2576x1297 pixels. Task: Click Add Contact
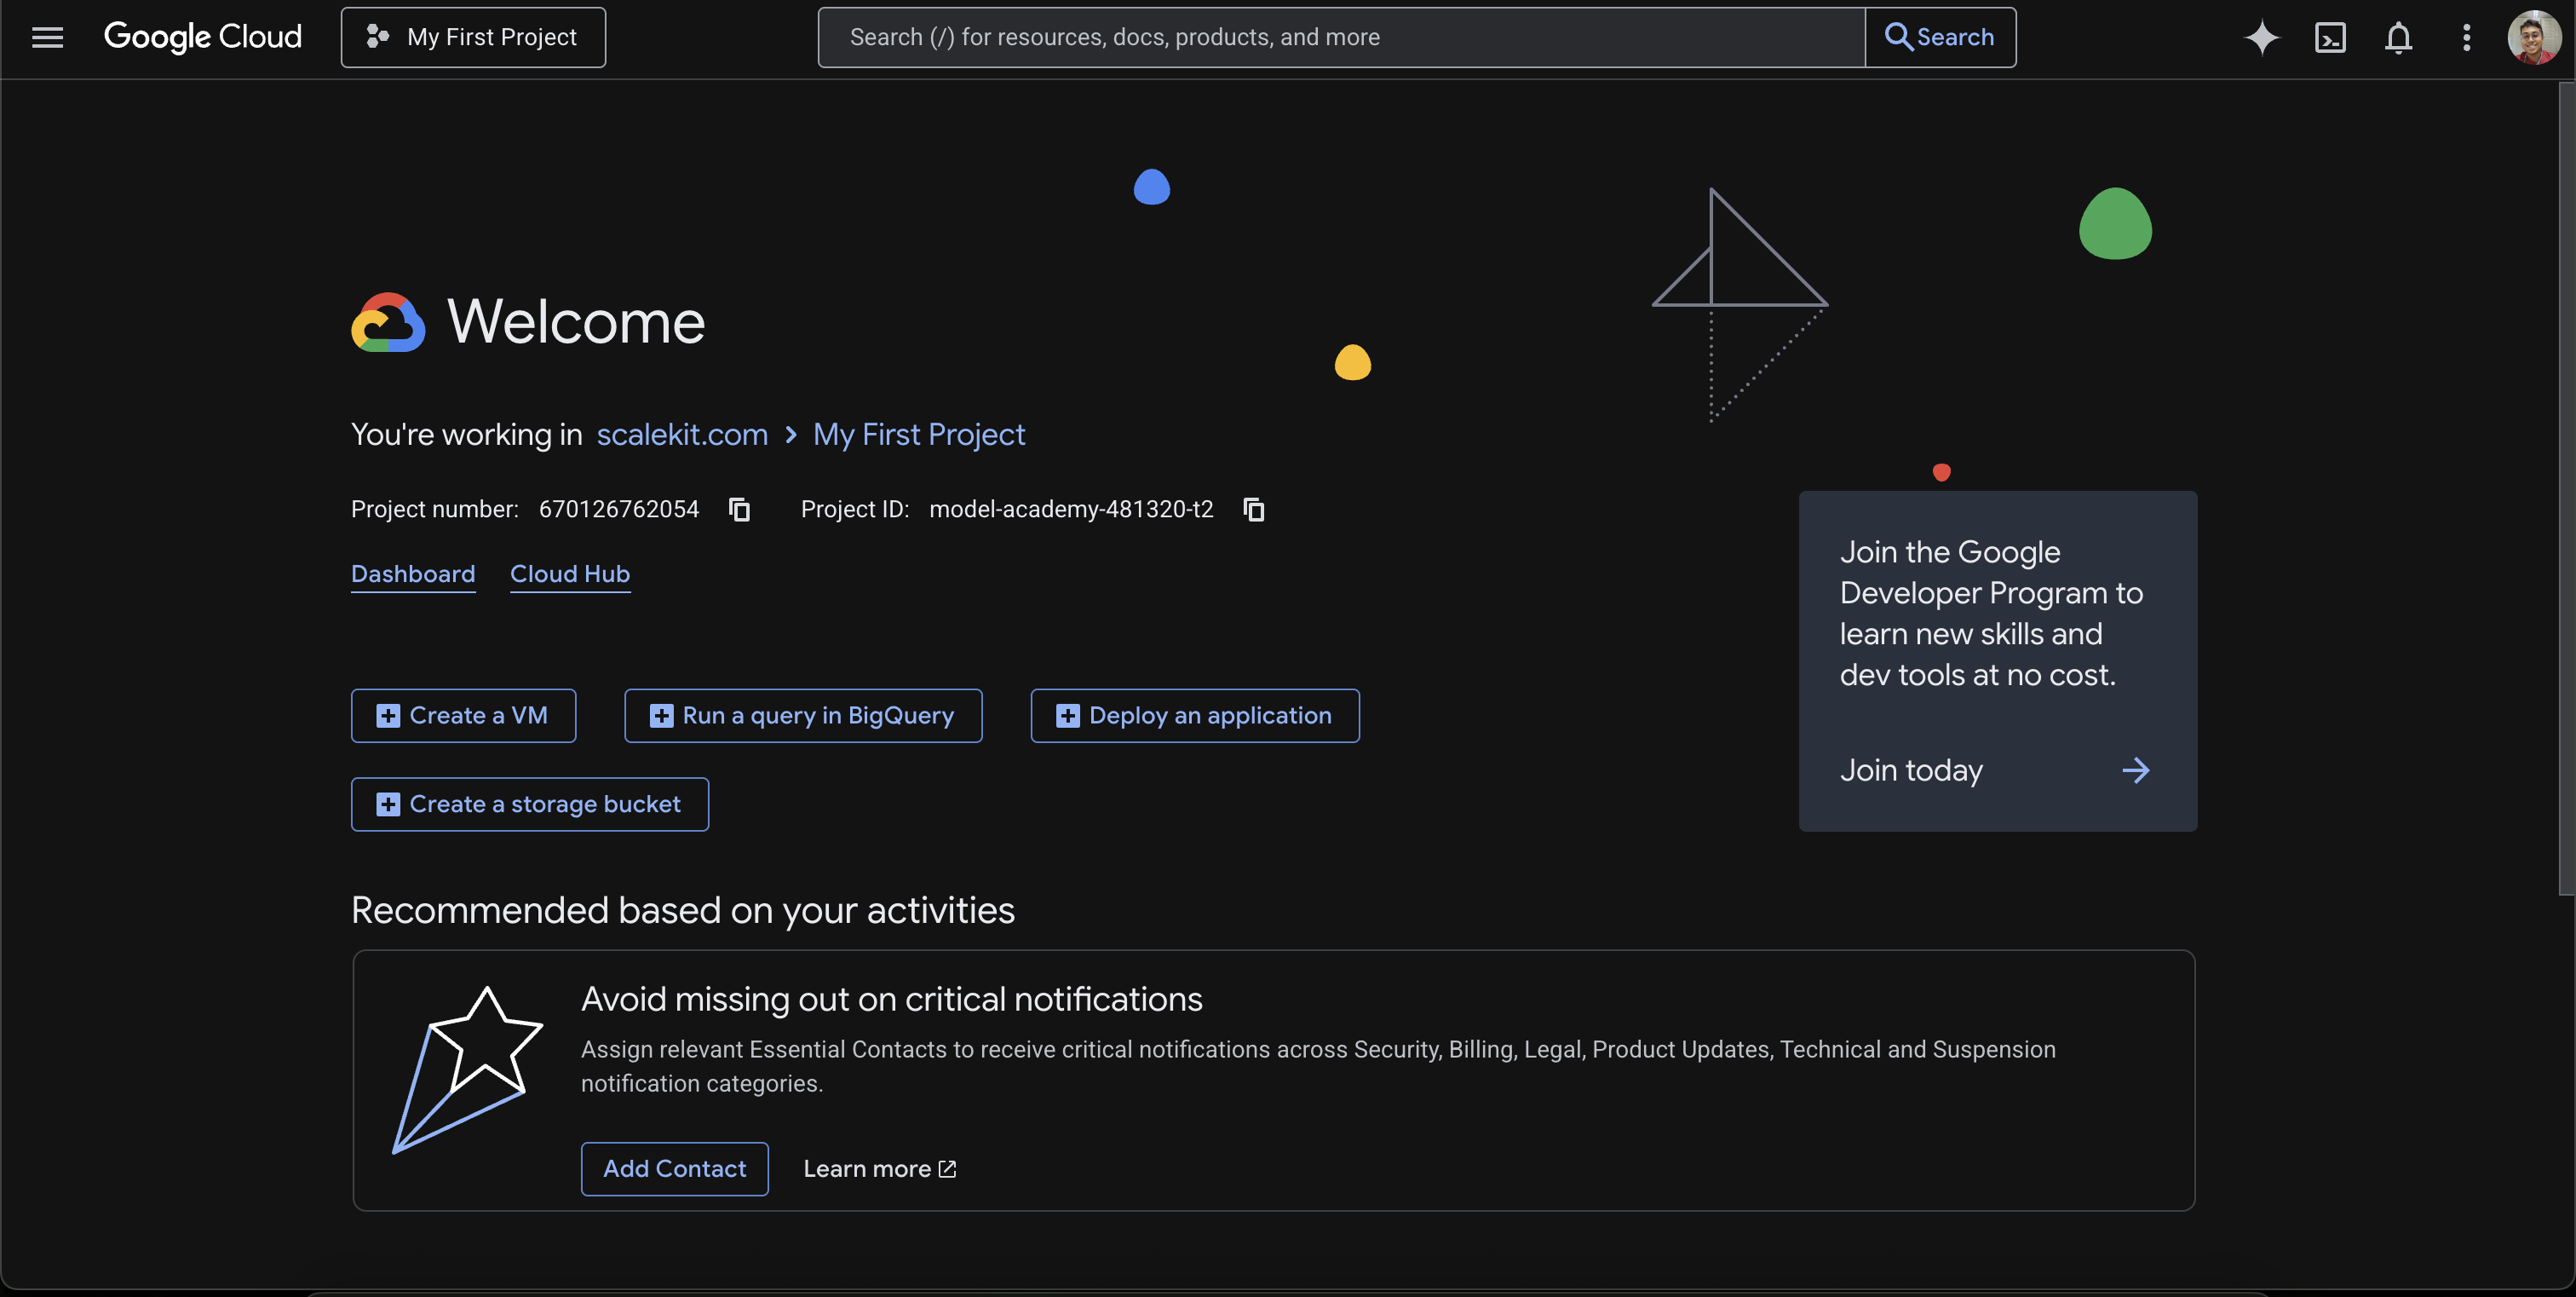(x=674, y=1168)
